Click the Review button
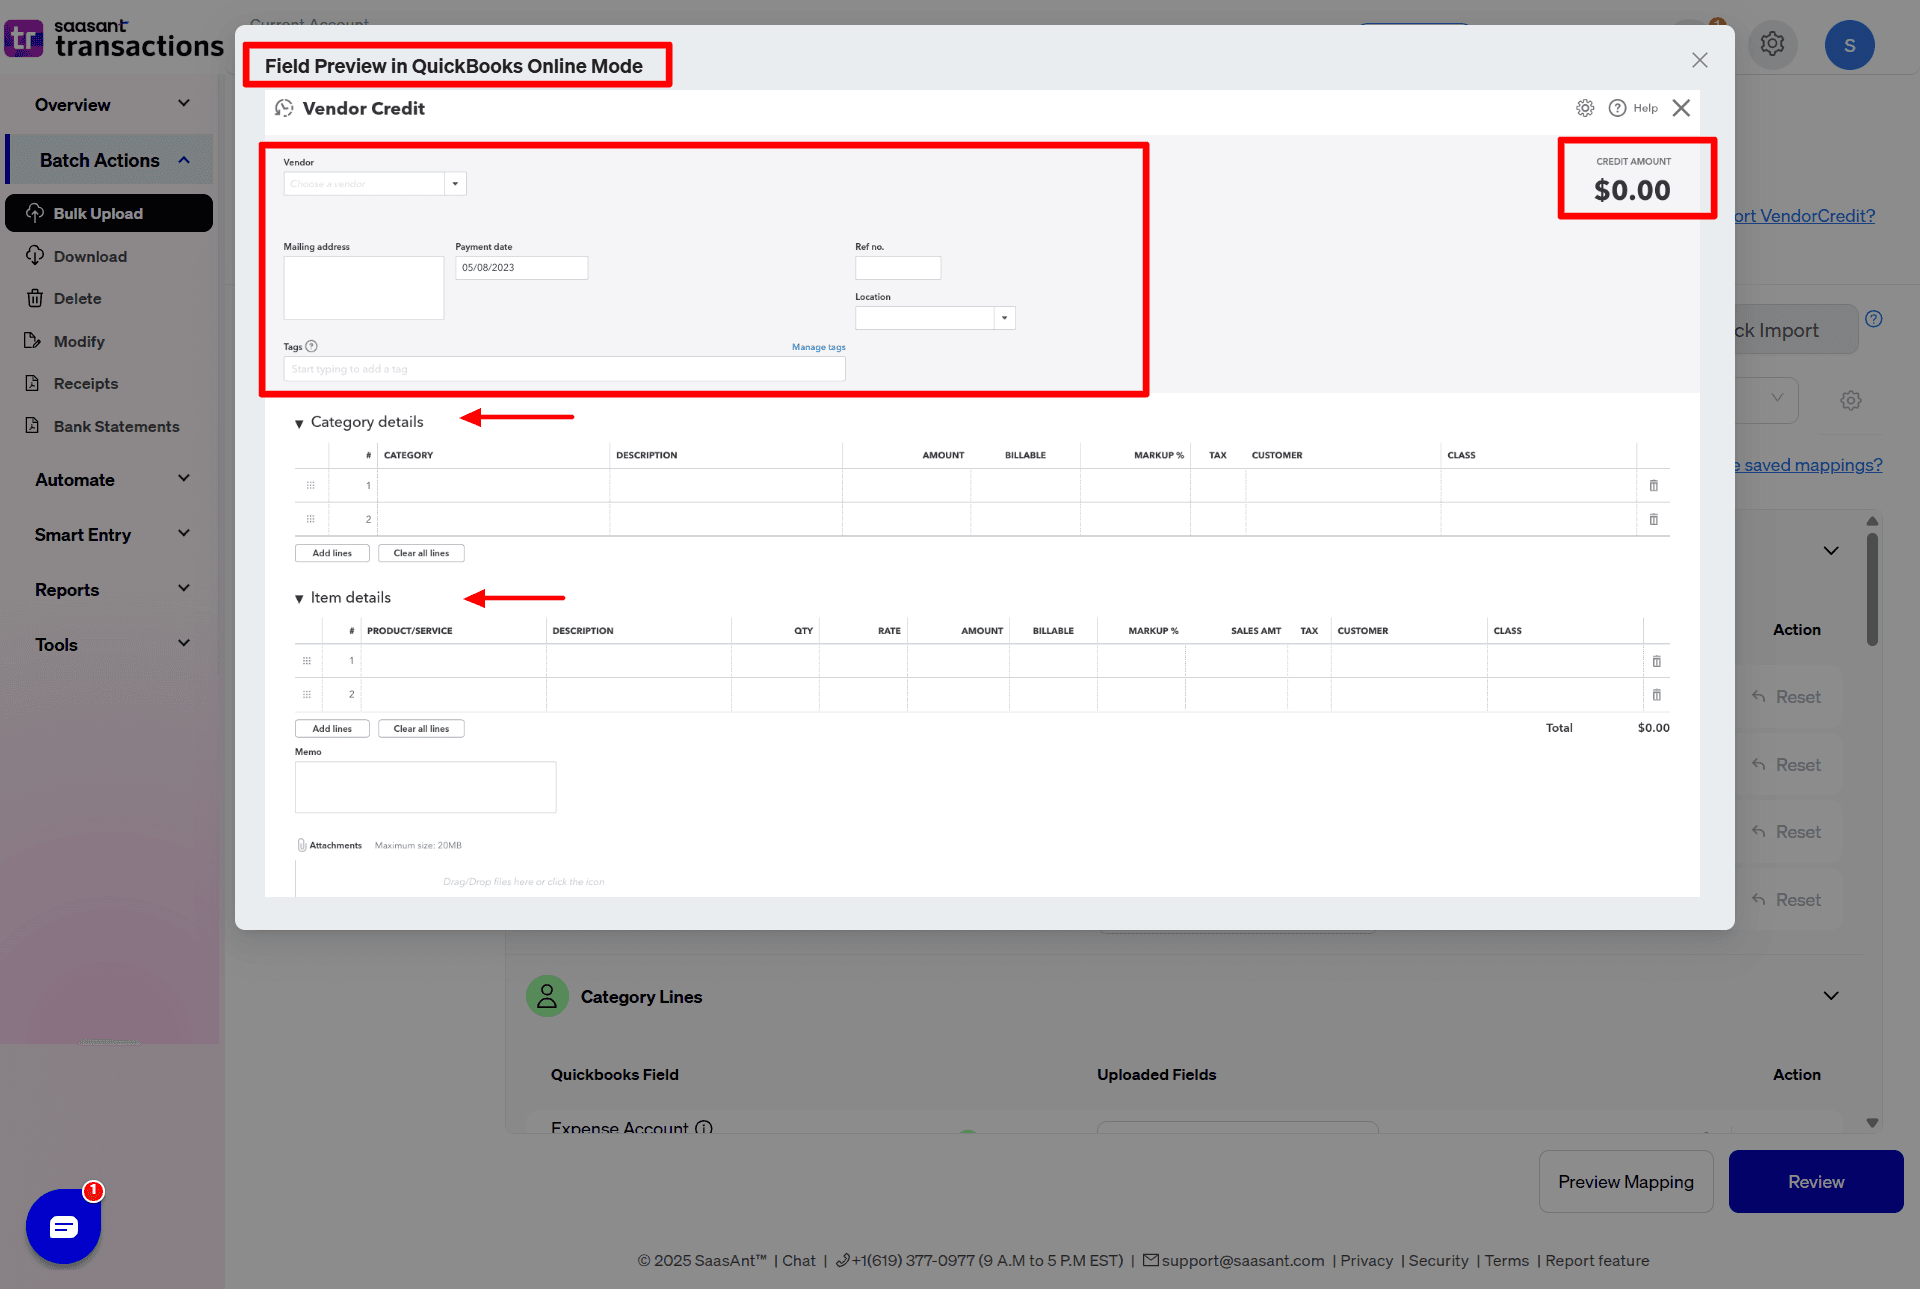This screenshot has height=1290, width=1920. pos(1815,1181)
